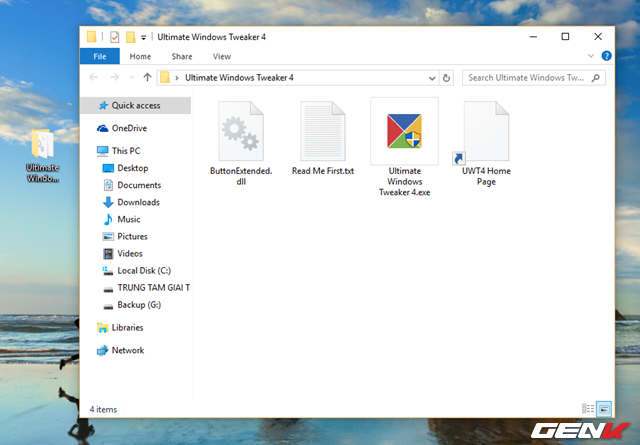This screenshot has width=640, height=445.
Task: Click the Properties quick access toolbar icon
Action: coord(115,37)
